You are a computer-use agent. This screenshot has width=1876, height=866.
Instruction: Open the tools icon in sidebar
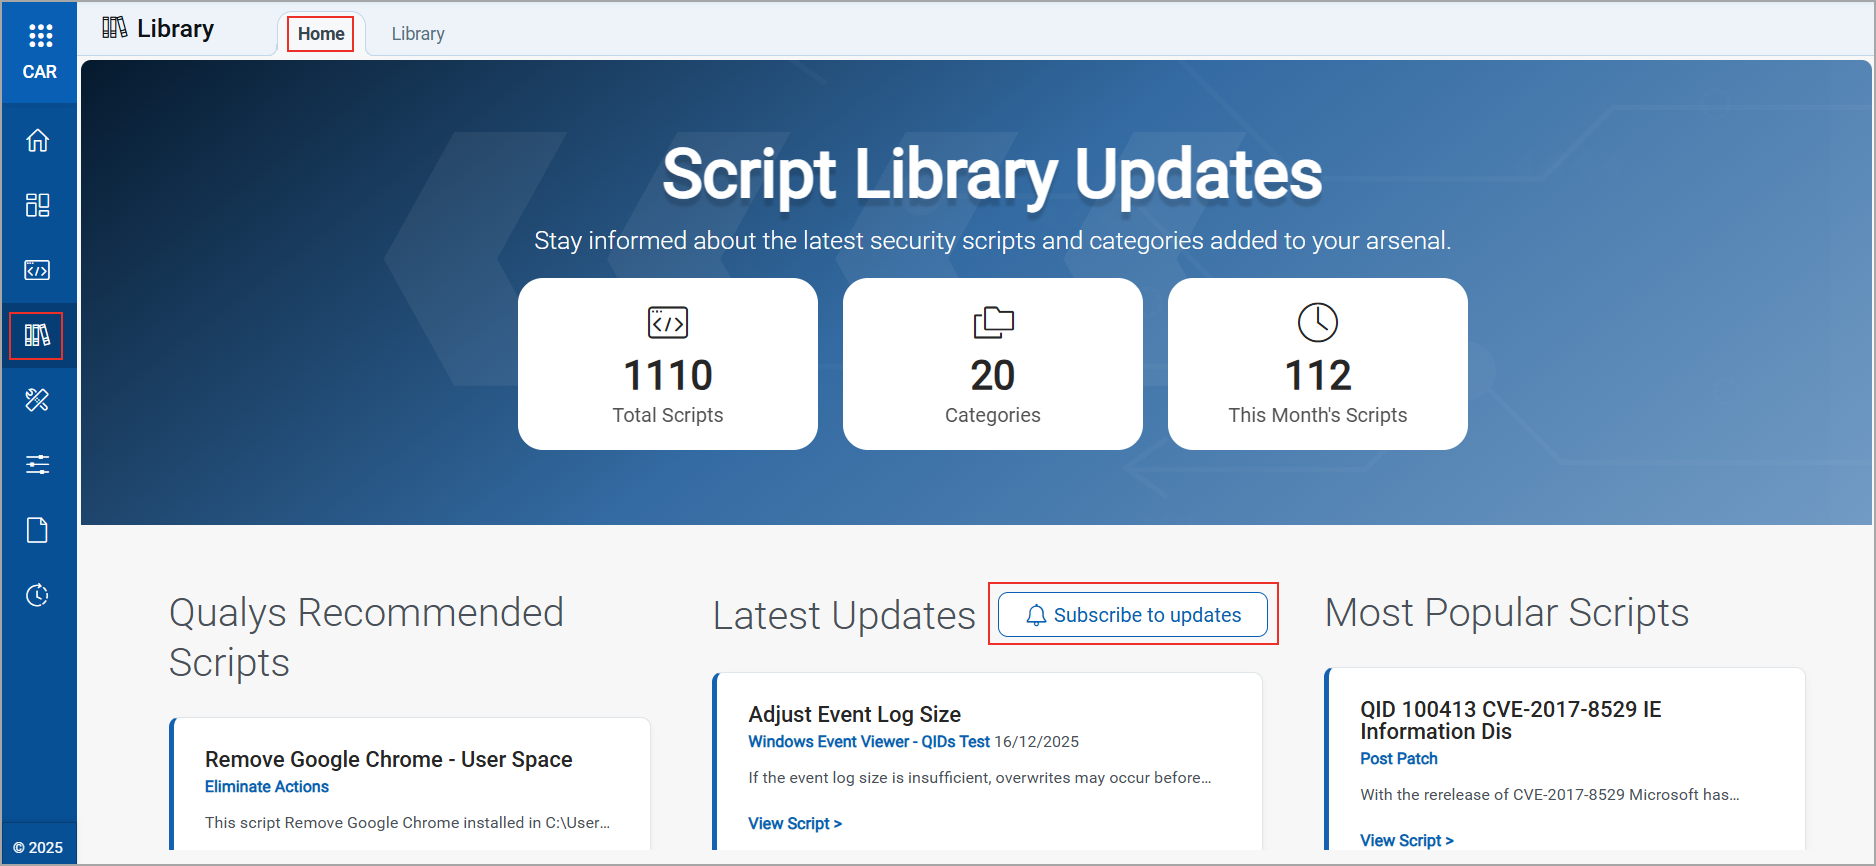point(38,400)
